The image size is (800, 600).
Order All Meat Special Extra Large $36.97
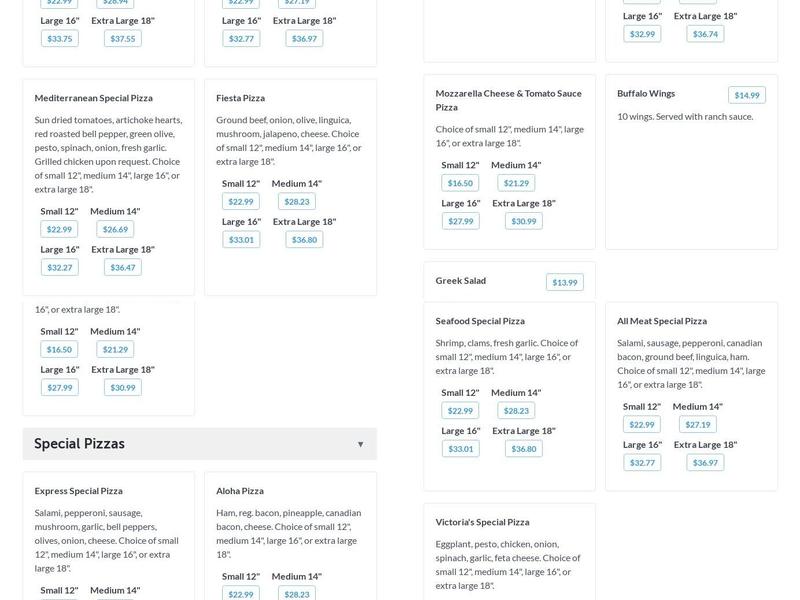[x=705, y=462]
